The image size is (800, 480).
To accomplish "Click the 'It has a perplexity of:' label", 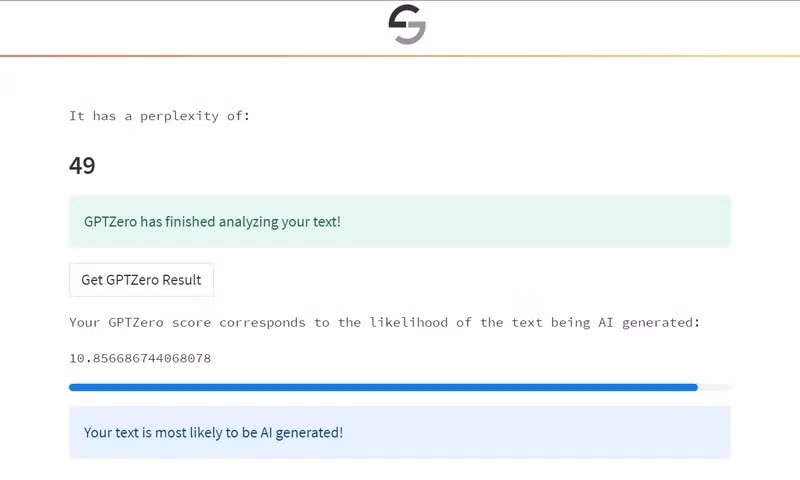I will [160, 116].
